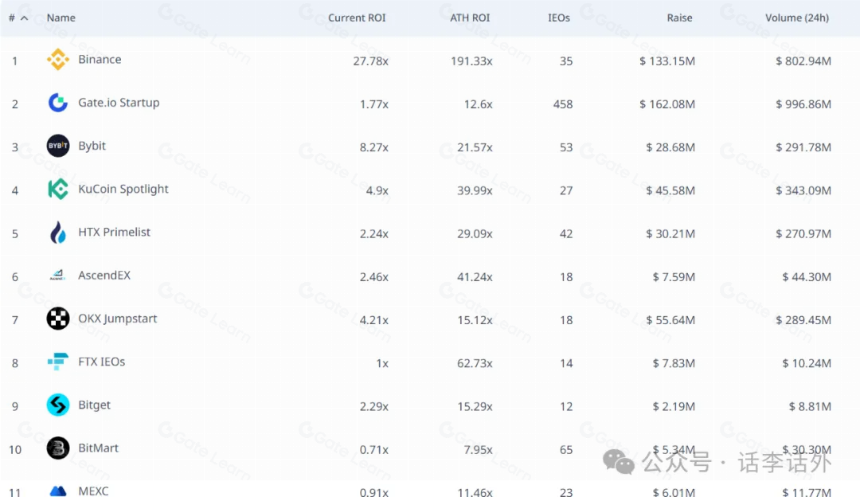
Task: Click the FTX IEOs logo icon
Action: pyautogui.click(x=58, y=361)
